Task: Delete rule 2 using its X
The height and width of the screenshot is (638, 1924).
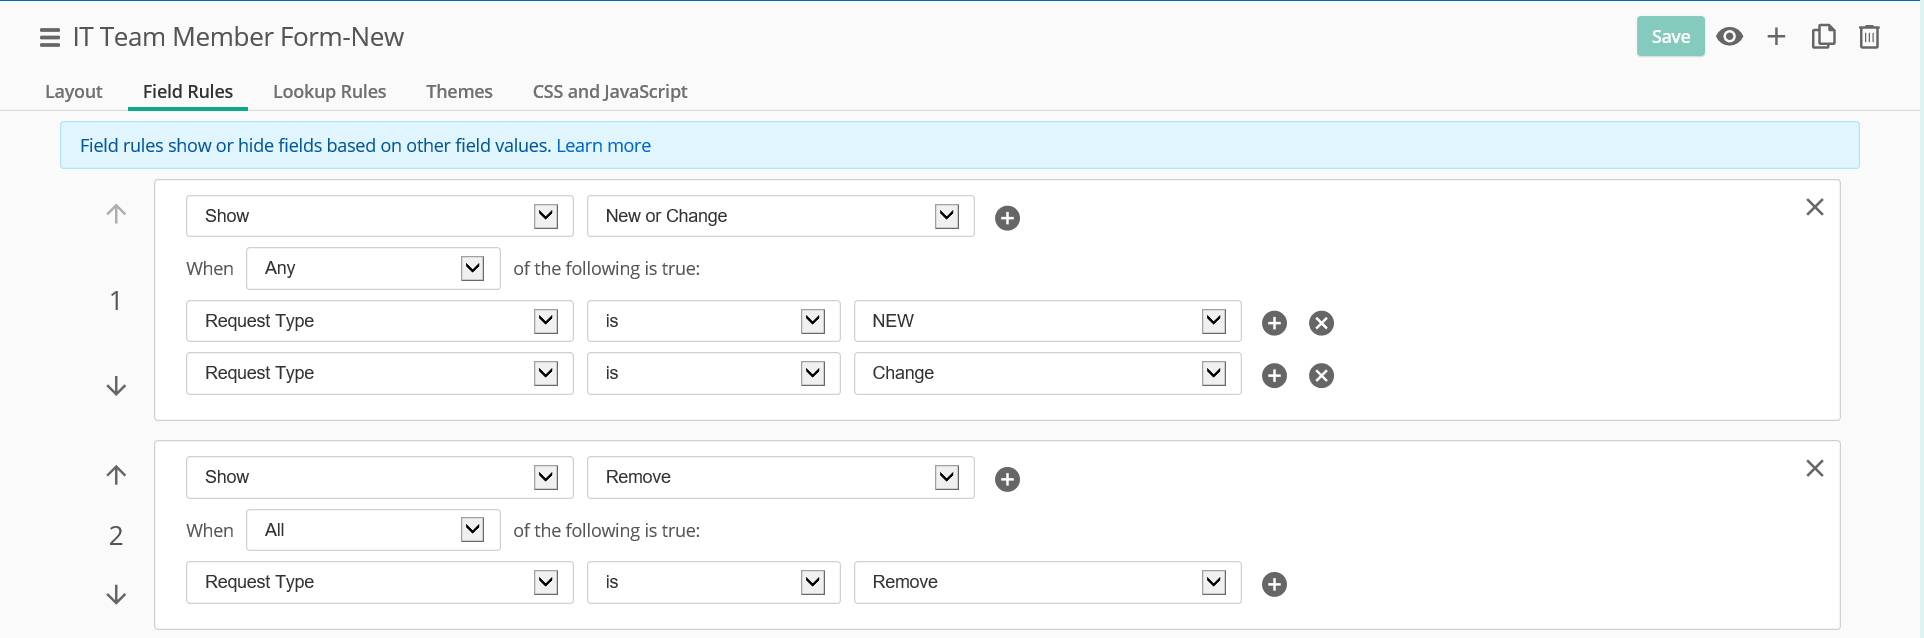Action: tap(1814, 468)
